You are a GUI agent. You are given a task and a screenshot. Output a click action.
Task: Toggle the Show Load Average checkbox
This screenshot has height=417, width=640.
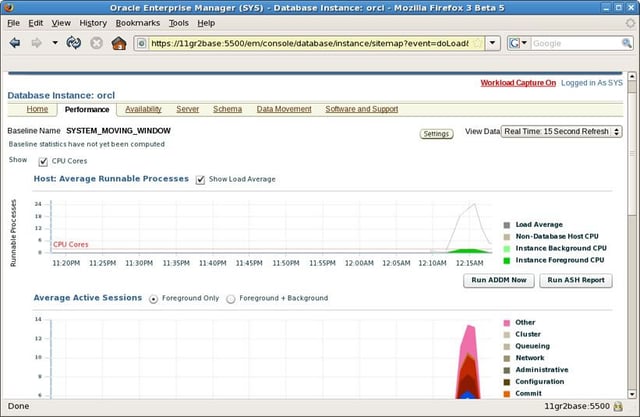click(200, 180)
